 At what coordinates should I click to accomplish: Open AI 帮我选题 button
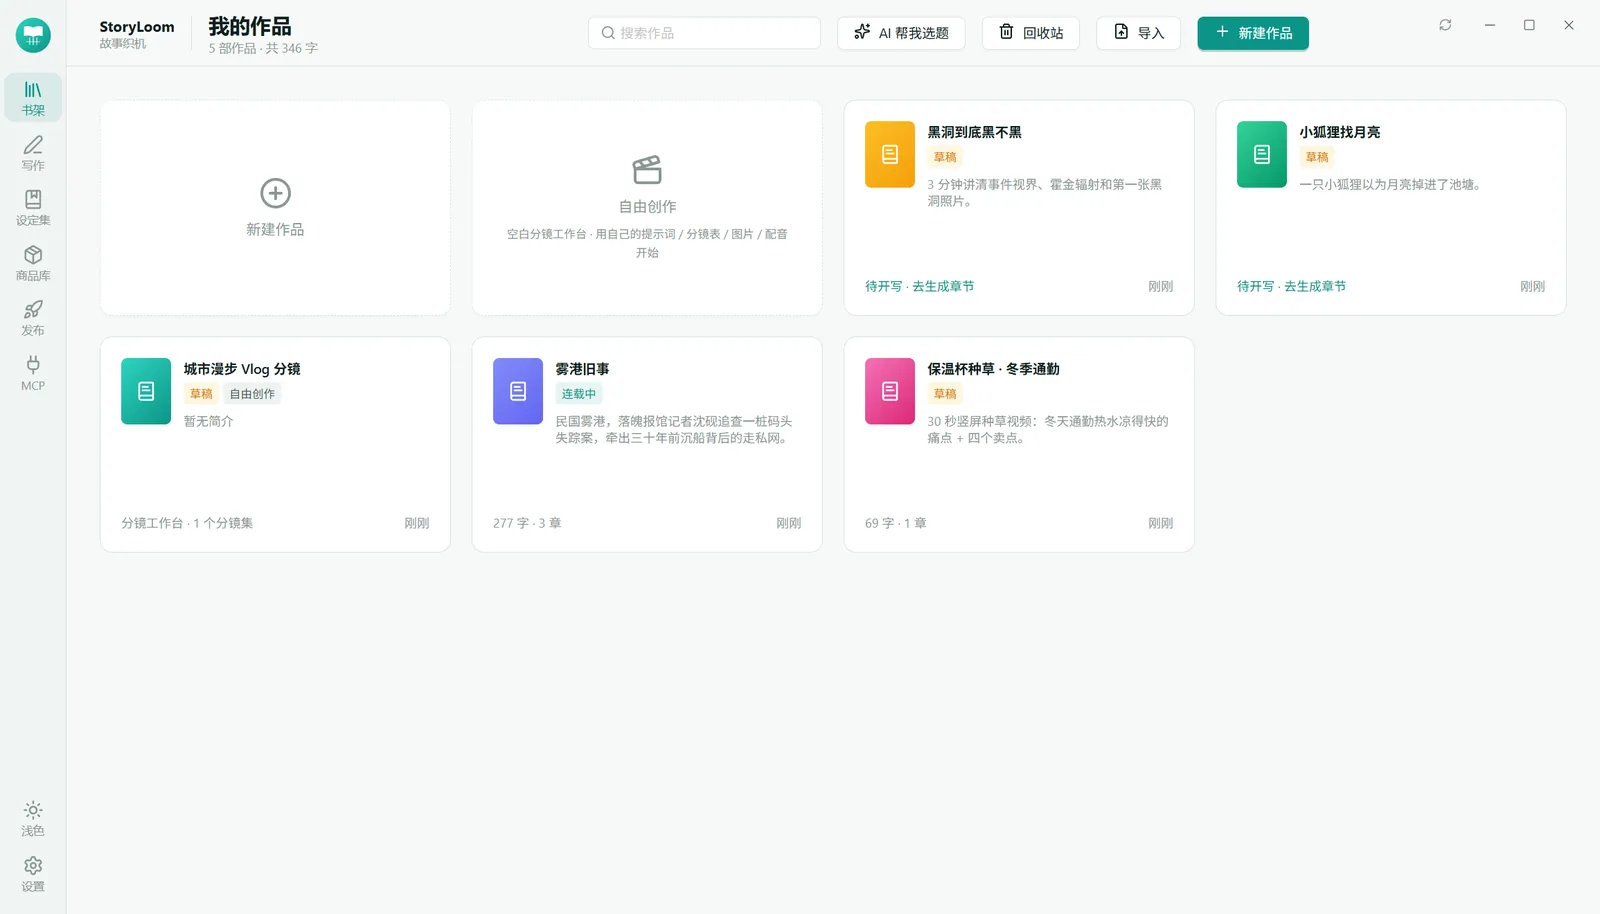tap(901, 33)
